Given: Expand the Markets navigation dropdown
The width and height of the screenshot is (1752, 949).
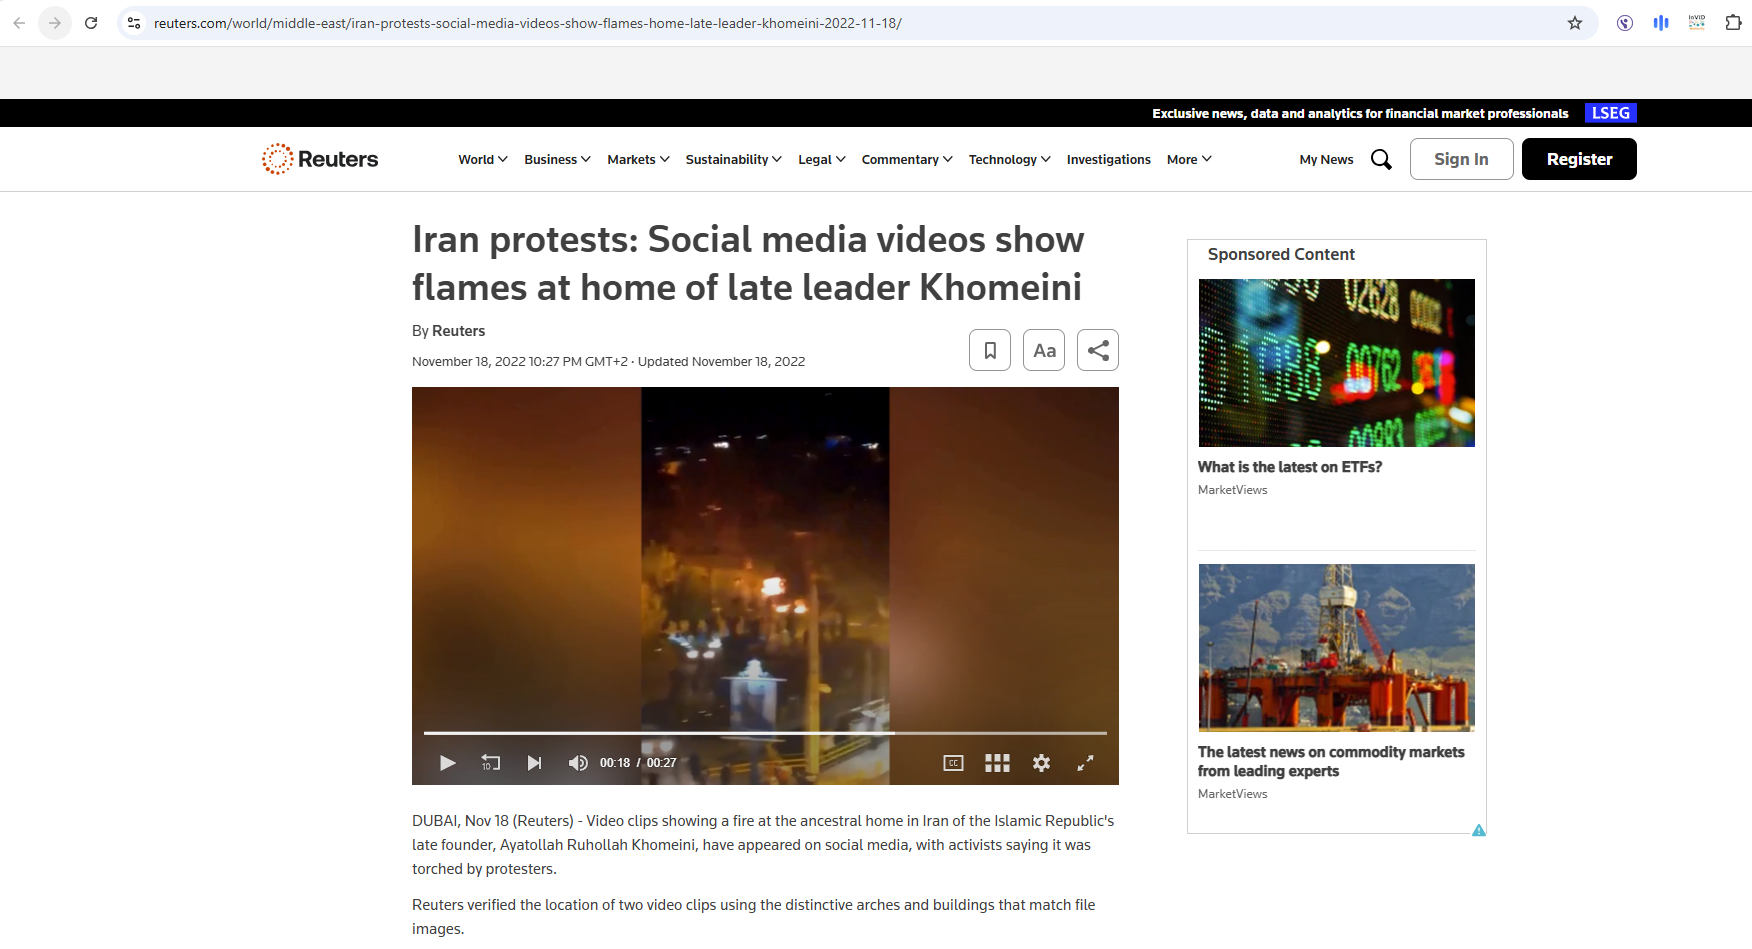Looking at the screenshot, I should pos(638,159).
